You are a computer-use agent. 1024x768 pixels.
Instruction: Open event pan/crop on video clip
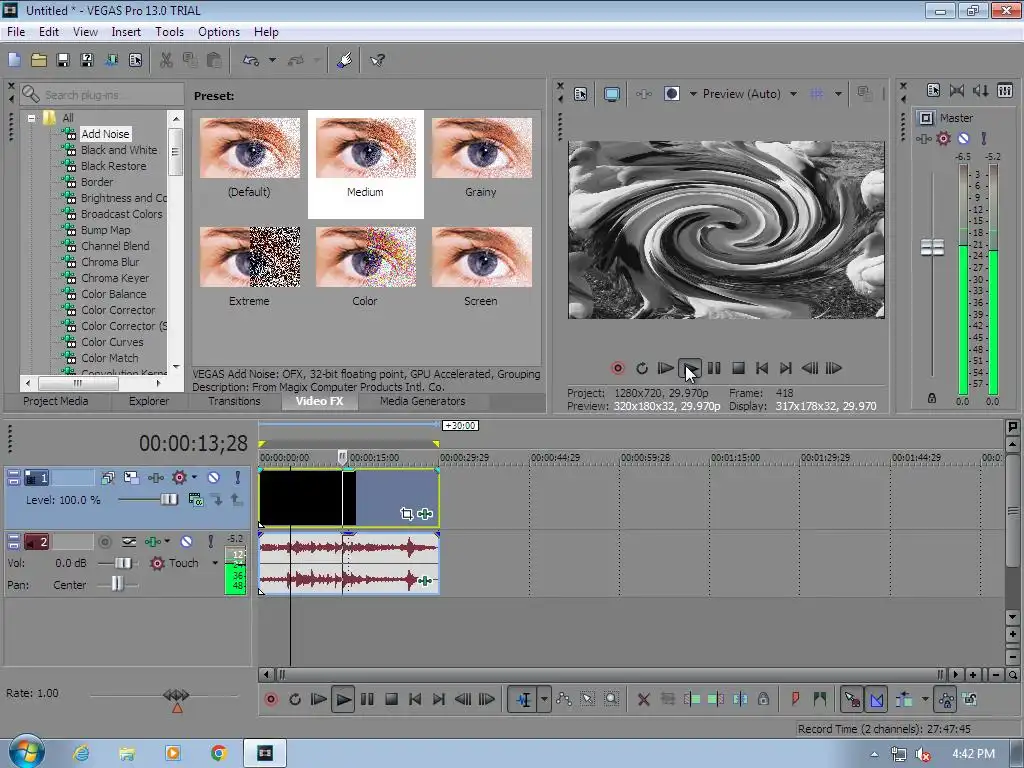[x=406, y=514]
